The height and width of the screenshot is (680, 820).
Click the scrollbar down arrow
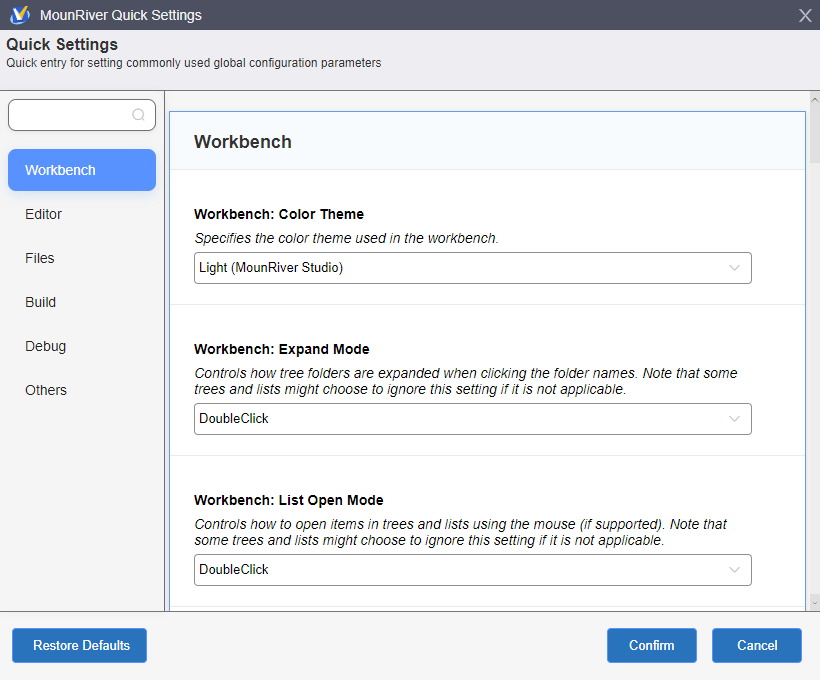(x=814, y=603)
